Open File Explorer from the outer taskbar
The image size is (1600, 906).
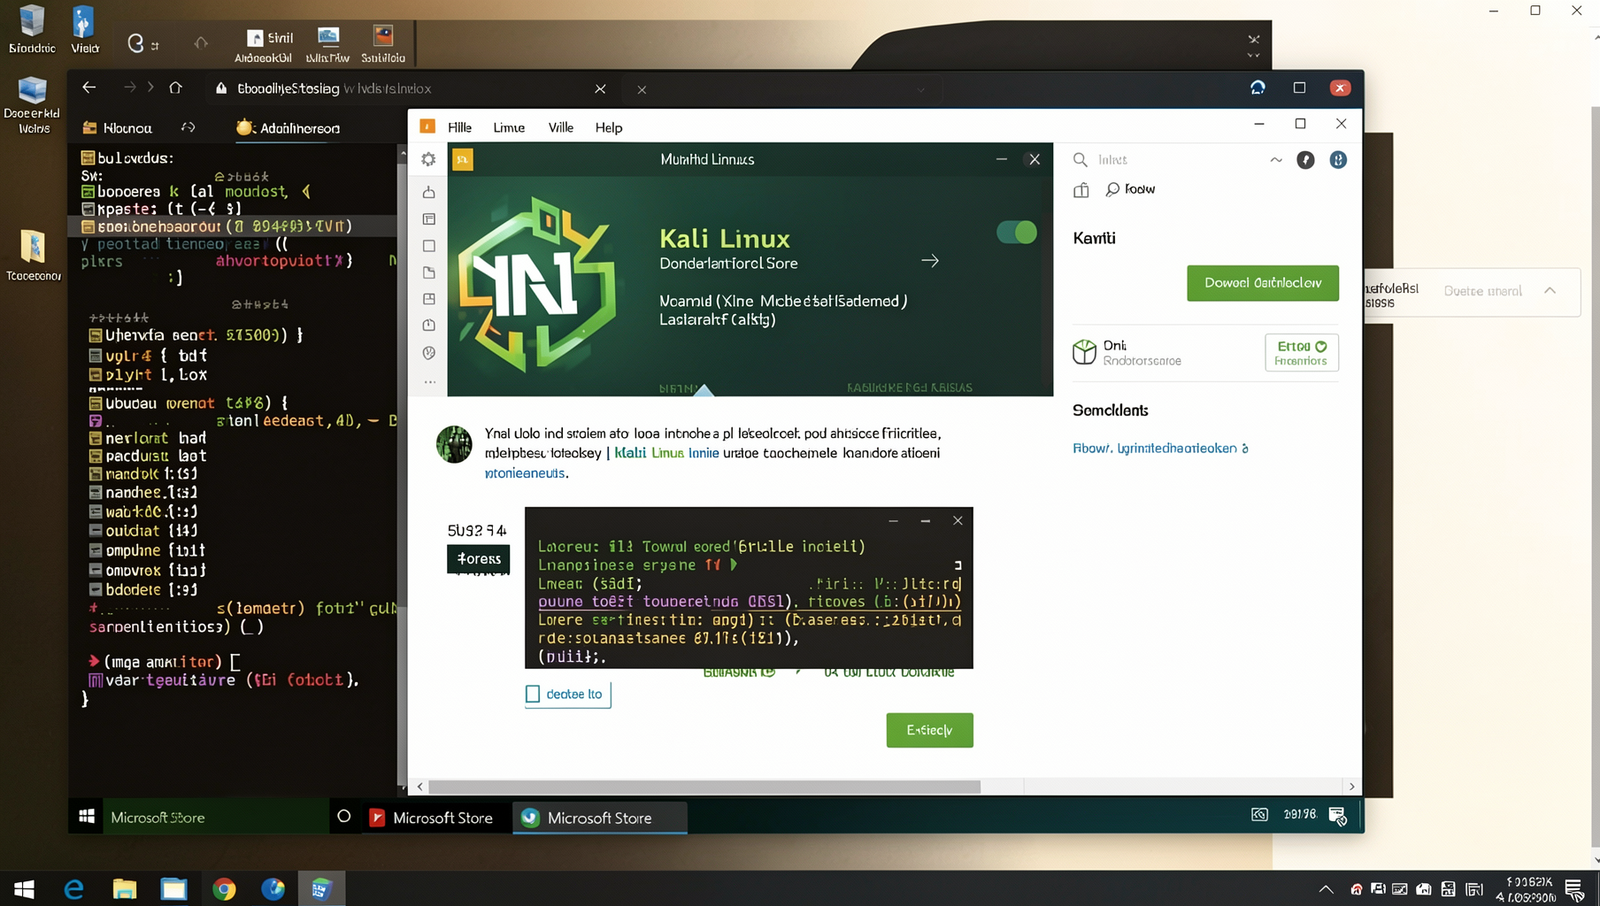click(124, 889)
